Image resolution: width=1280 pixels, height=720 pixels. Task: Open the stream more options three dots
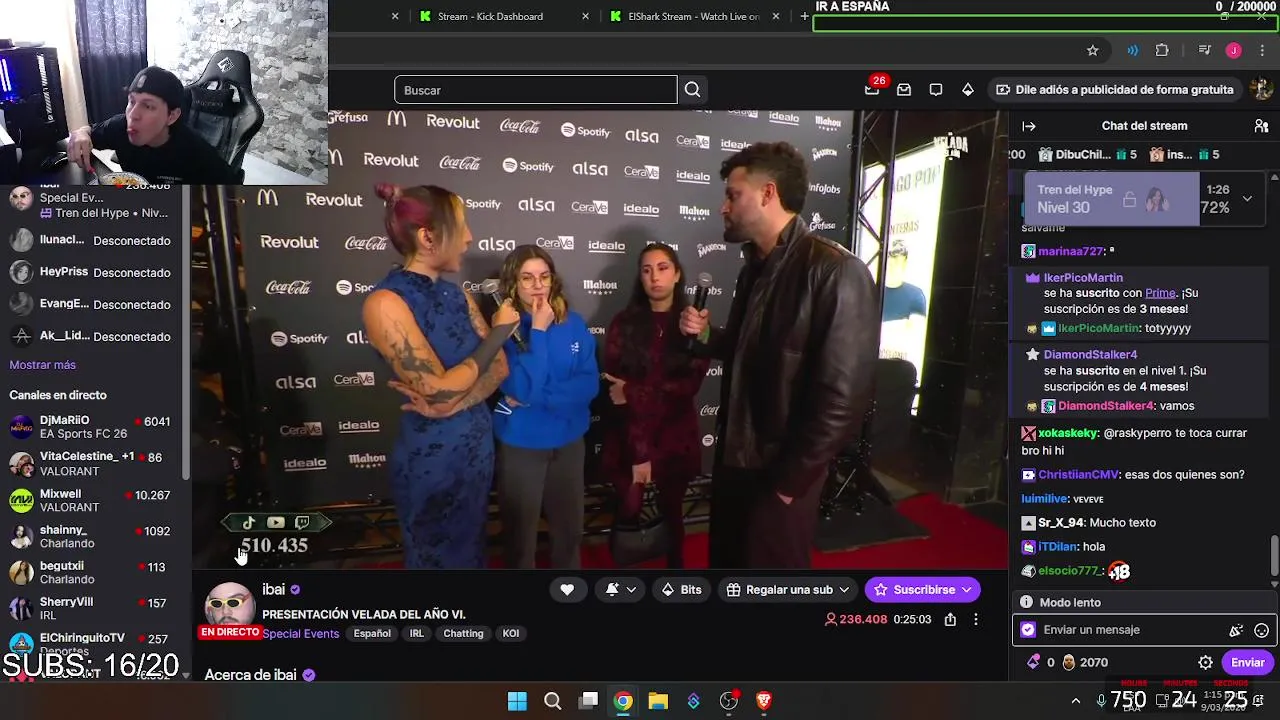976,619
